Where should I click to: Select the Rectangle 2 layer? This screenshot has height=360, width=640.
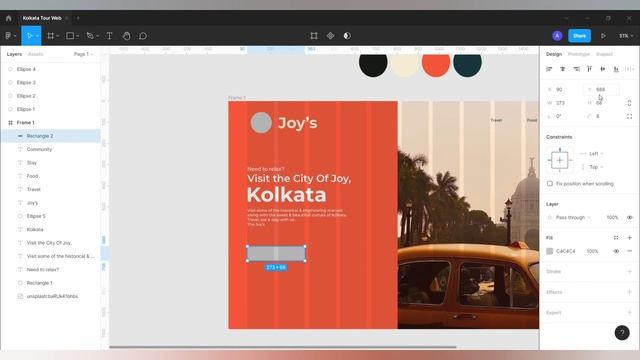(x=51, y=136)
